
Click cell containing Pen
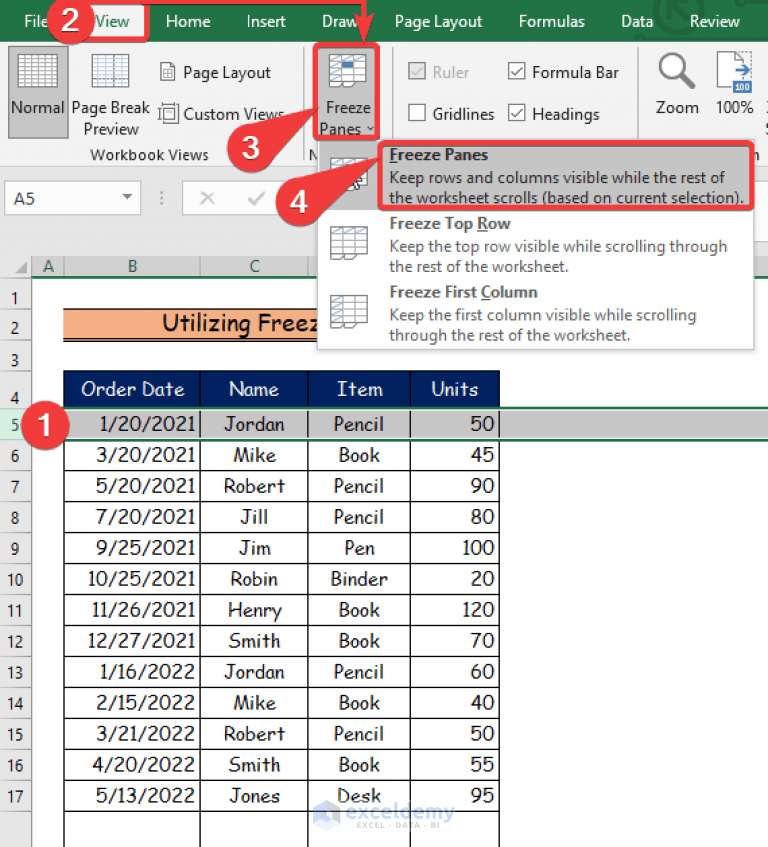point(359,548)
